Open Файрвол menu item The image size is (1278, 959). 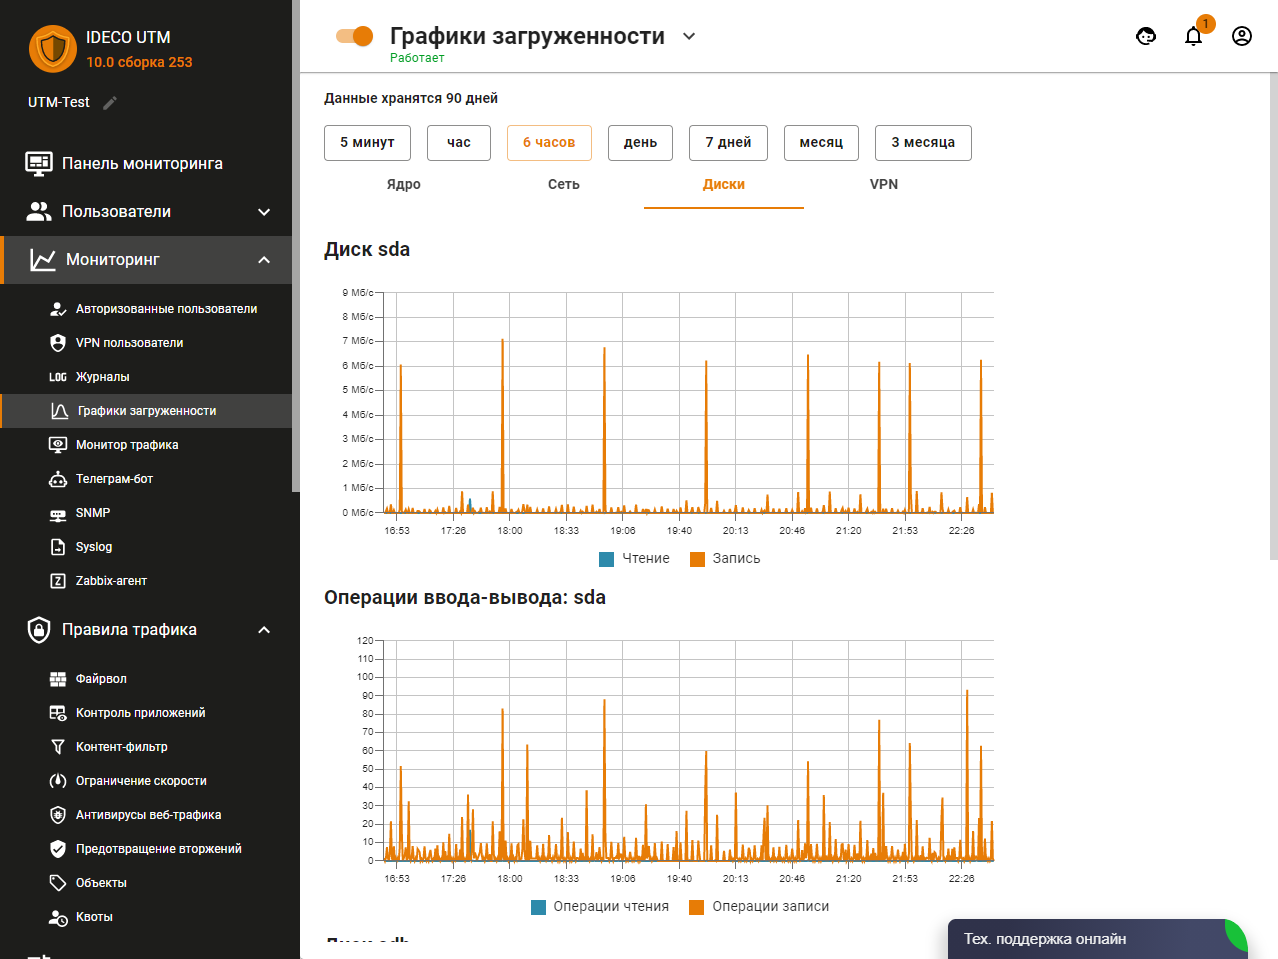tap(146, 679)
